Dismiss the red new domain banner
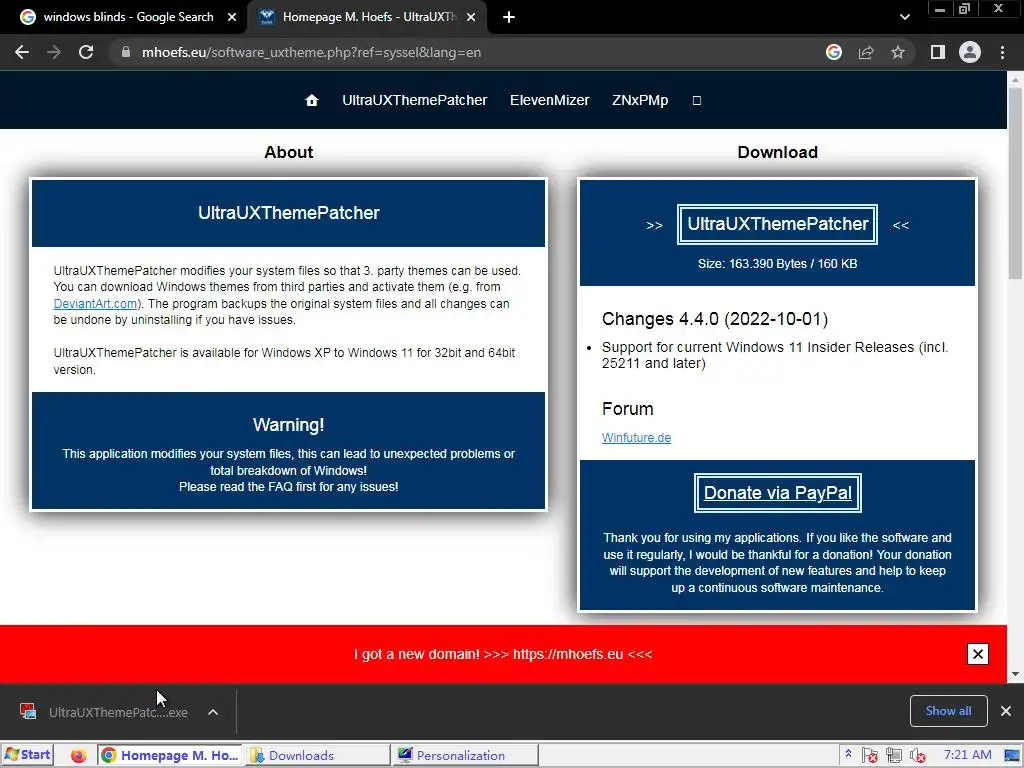The height and width of the screenshot is (768, 1024). point(978,654)
